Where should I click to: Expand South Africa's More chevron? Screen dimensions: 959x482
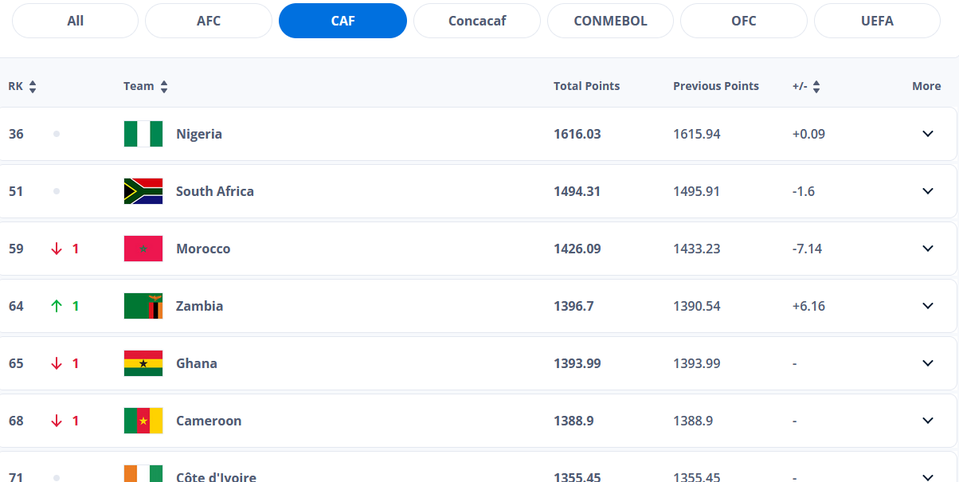click(927, 191)
